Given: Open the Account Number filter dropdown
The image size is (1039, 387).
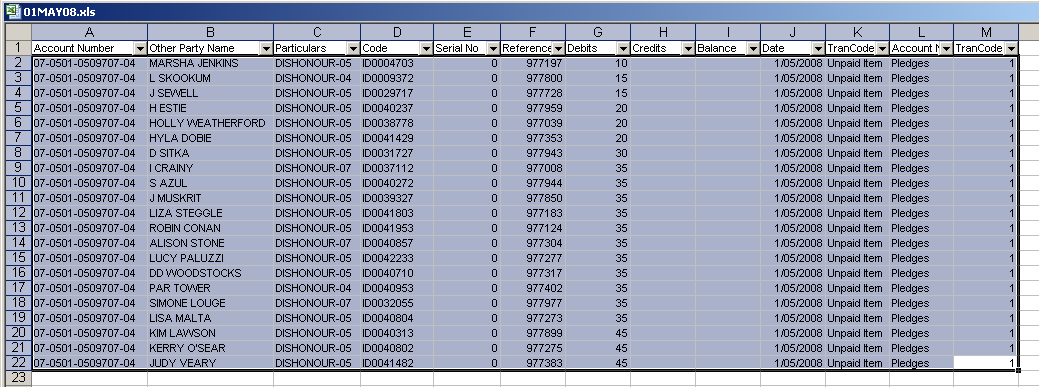Looking at the screenshot, I should (140, 48).
